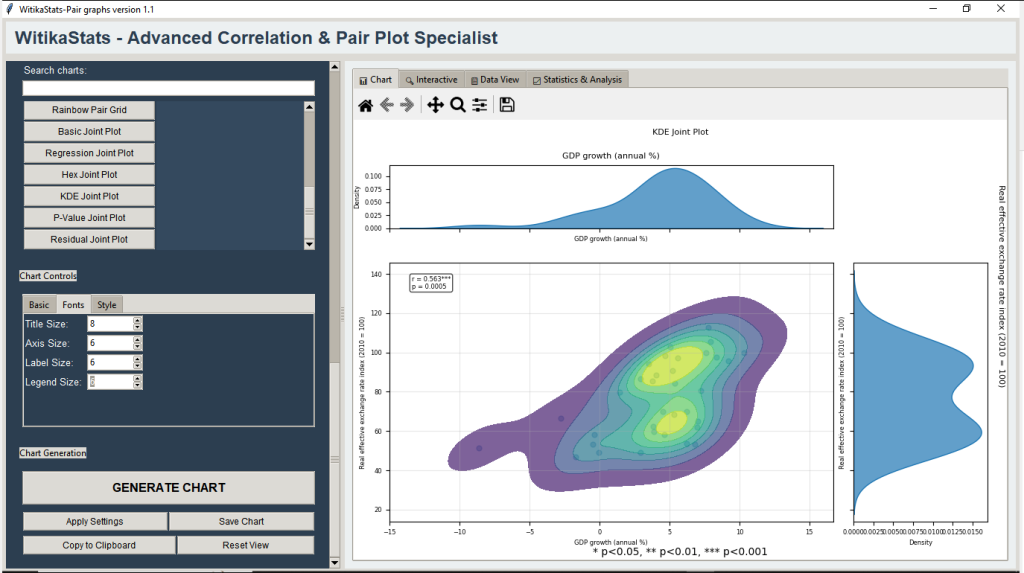Screen dimensions: 1024x573
Task: Open Configure subplots sliders icon
Action: [480, 105]
